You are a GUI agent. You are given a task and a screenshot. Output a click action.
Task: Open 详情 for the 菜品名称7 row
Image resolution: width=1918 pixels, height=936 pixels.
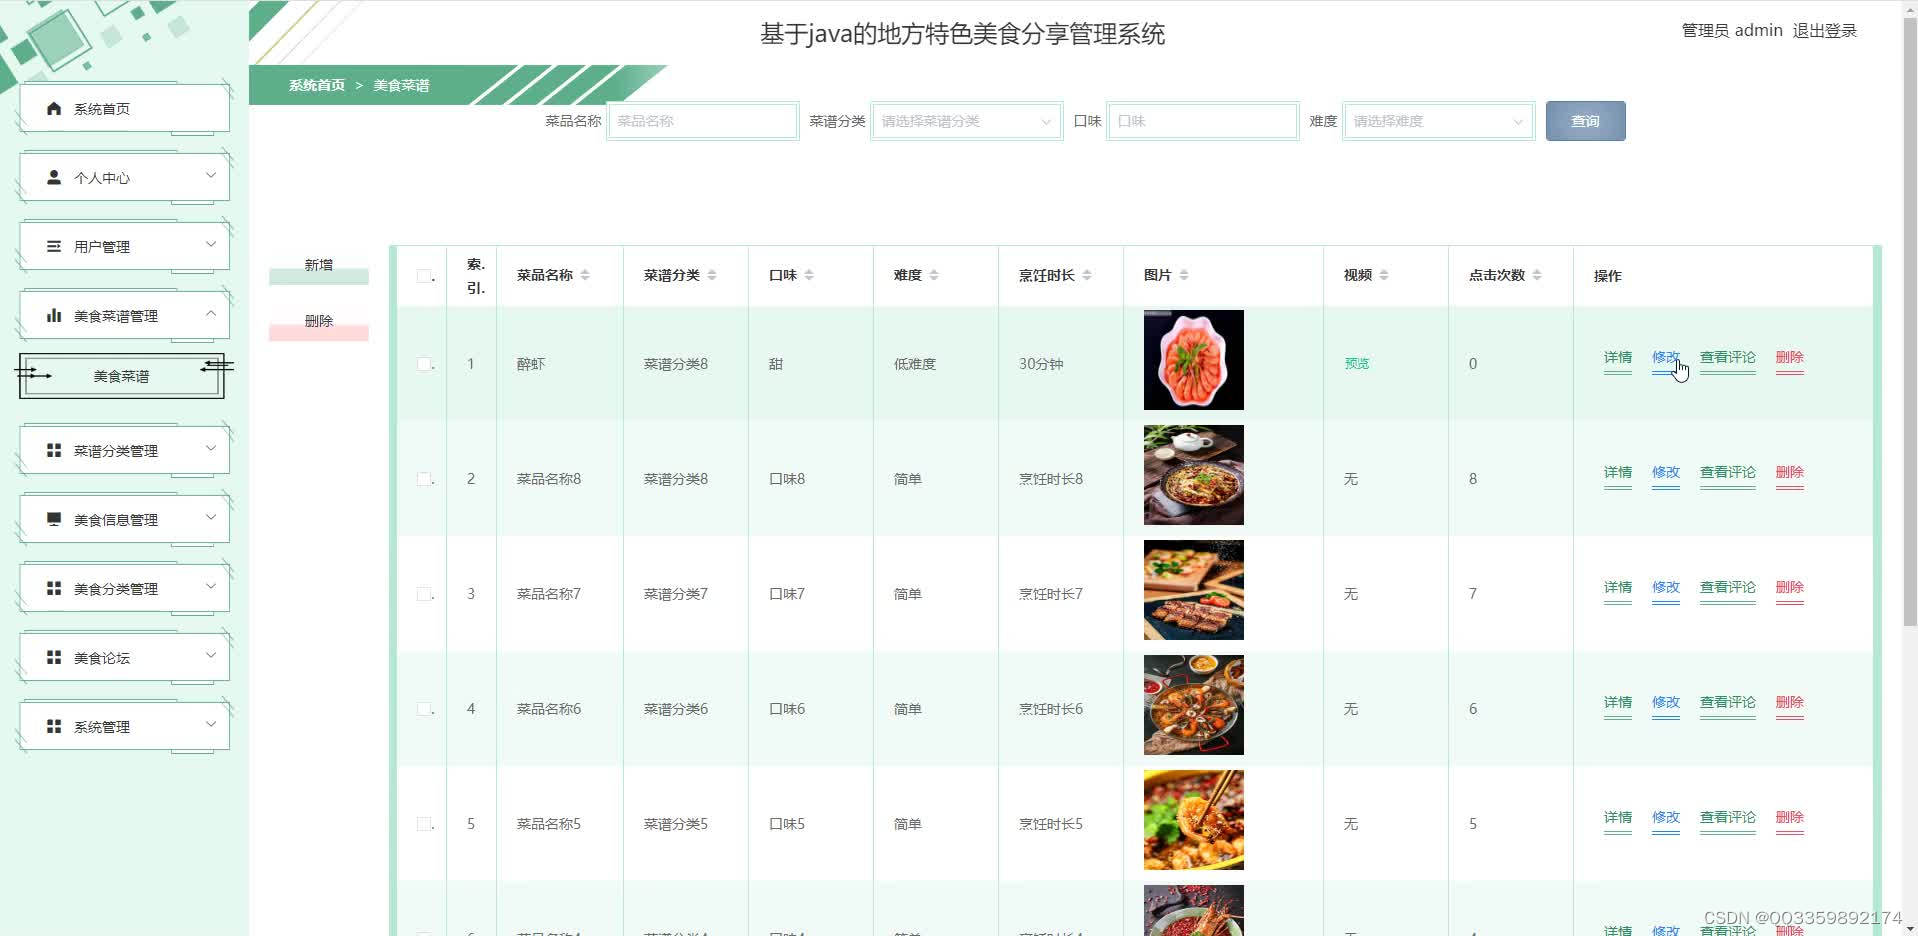(x=1617, y=588)
